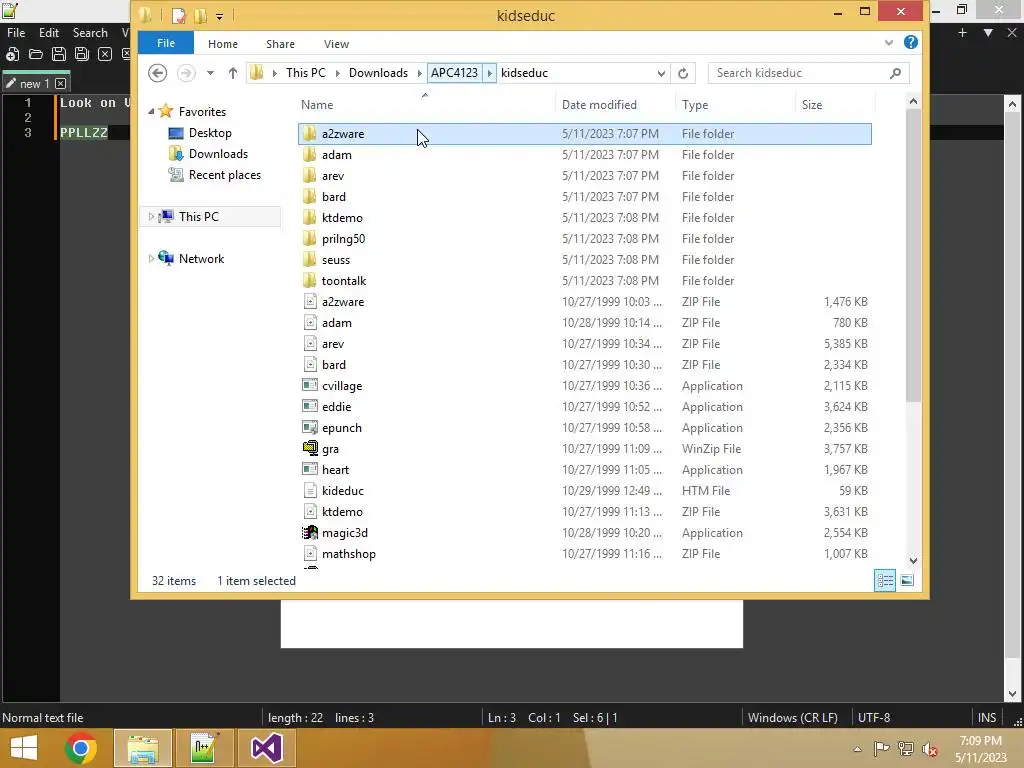Click the Explorer Back arrow button
1024x768 pixels.
(157, 72)
